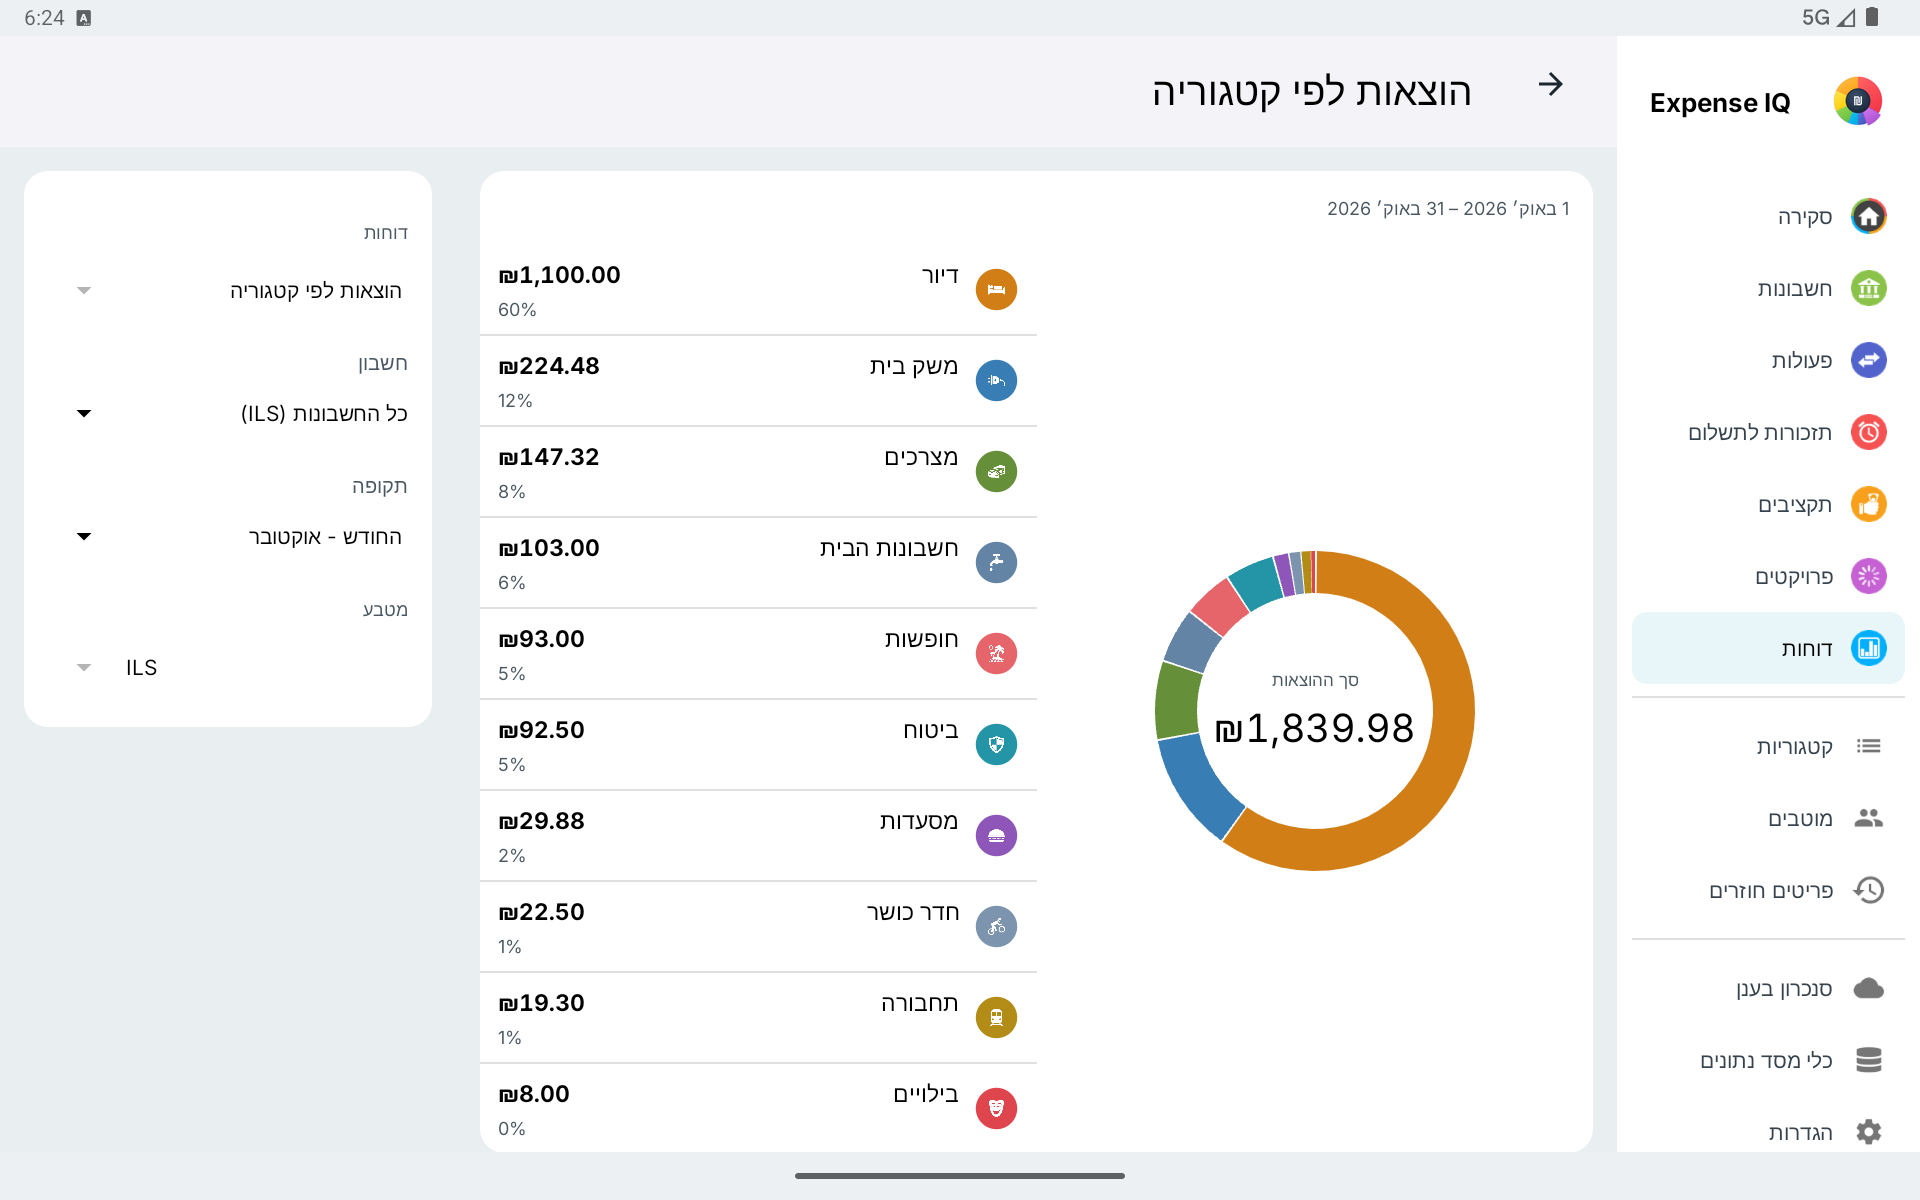The height and width of the screenshot is (1200, 1920).
Task: Open the מוטבים payees people icon
Action: pyautogui.click(x=1868, y=818)
